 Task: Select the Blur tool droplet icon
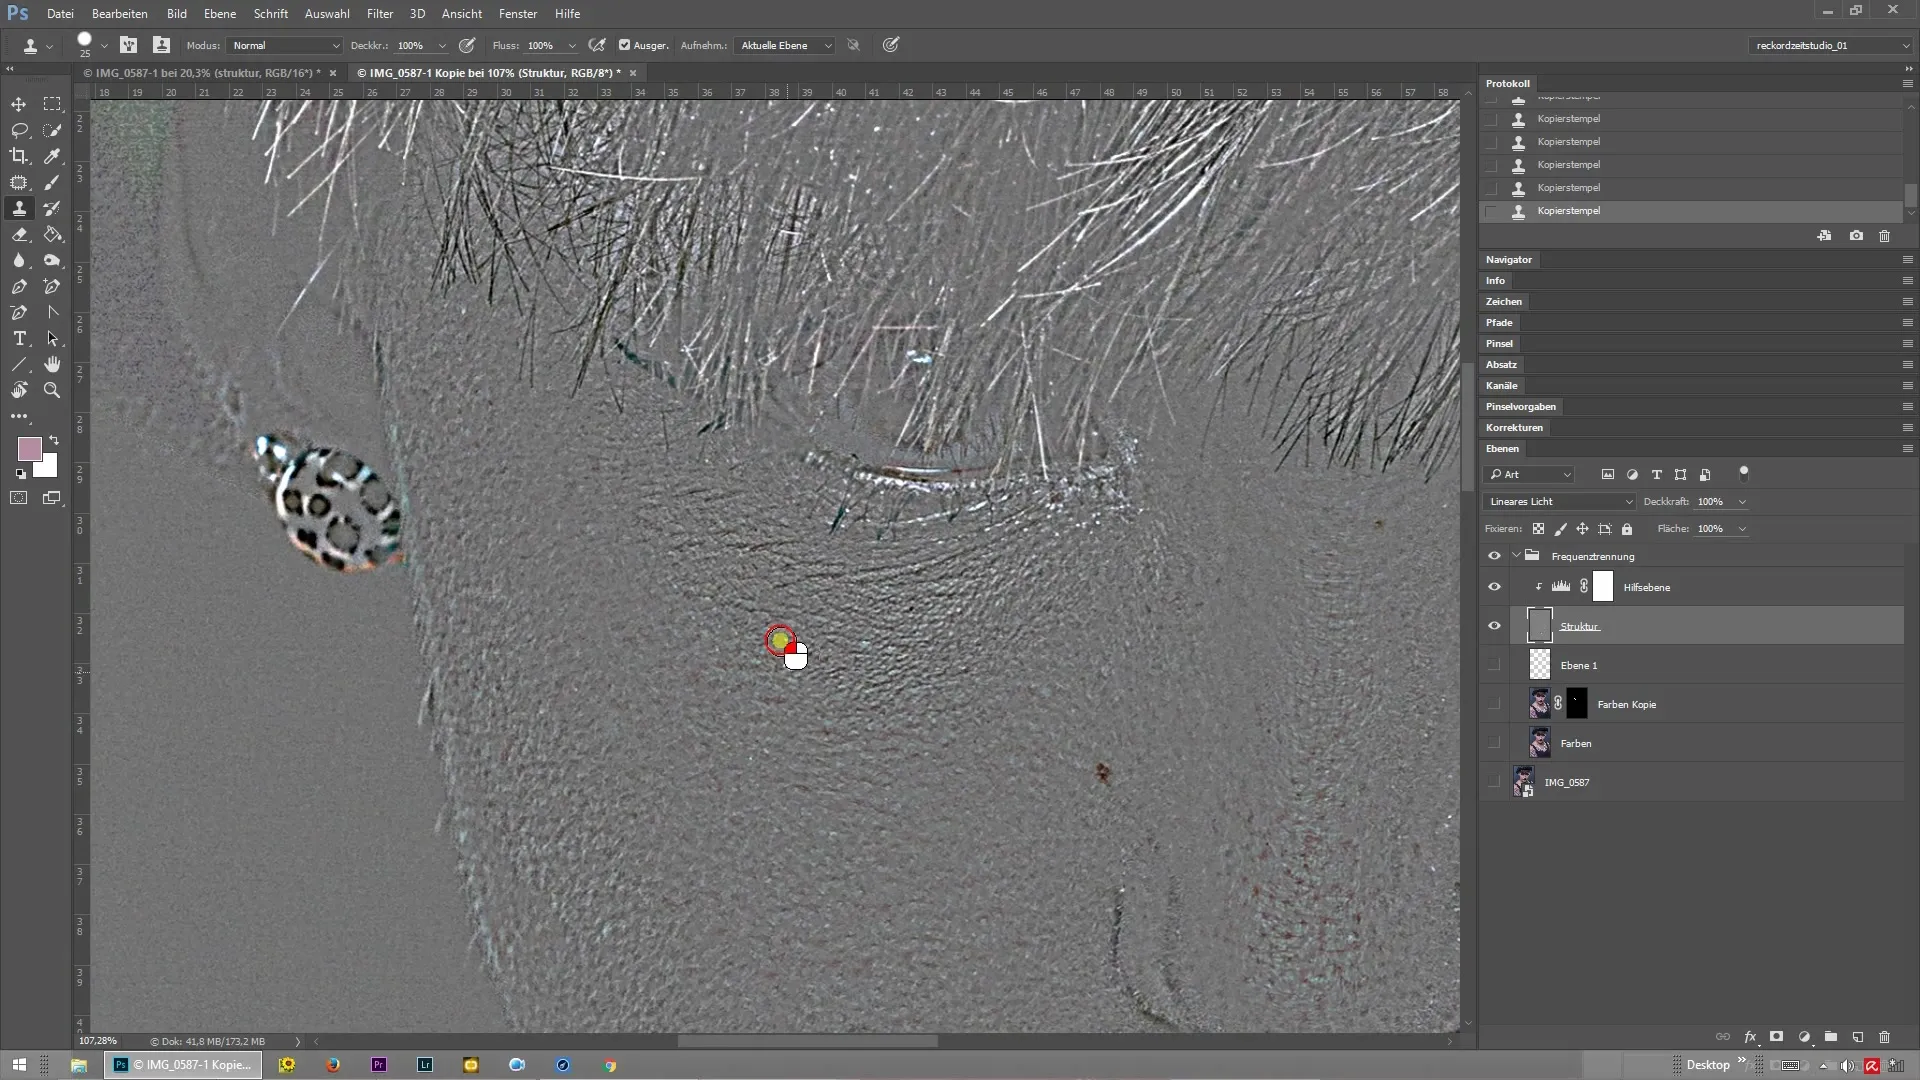[19, 260]
